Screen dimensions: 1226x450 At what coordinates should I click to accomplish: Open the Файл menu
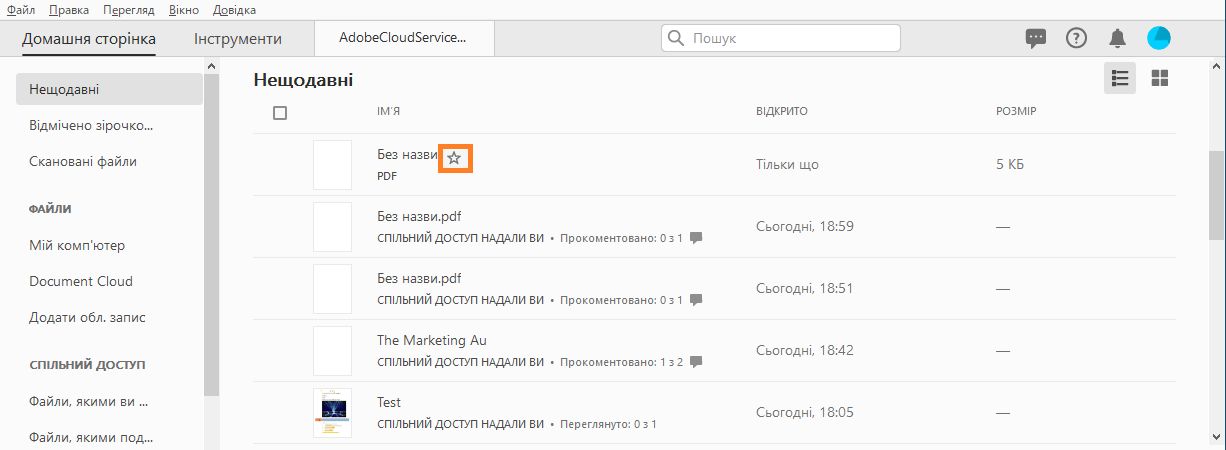point(21,10)
